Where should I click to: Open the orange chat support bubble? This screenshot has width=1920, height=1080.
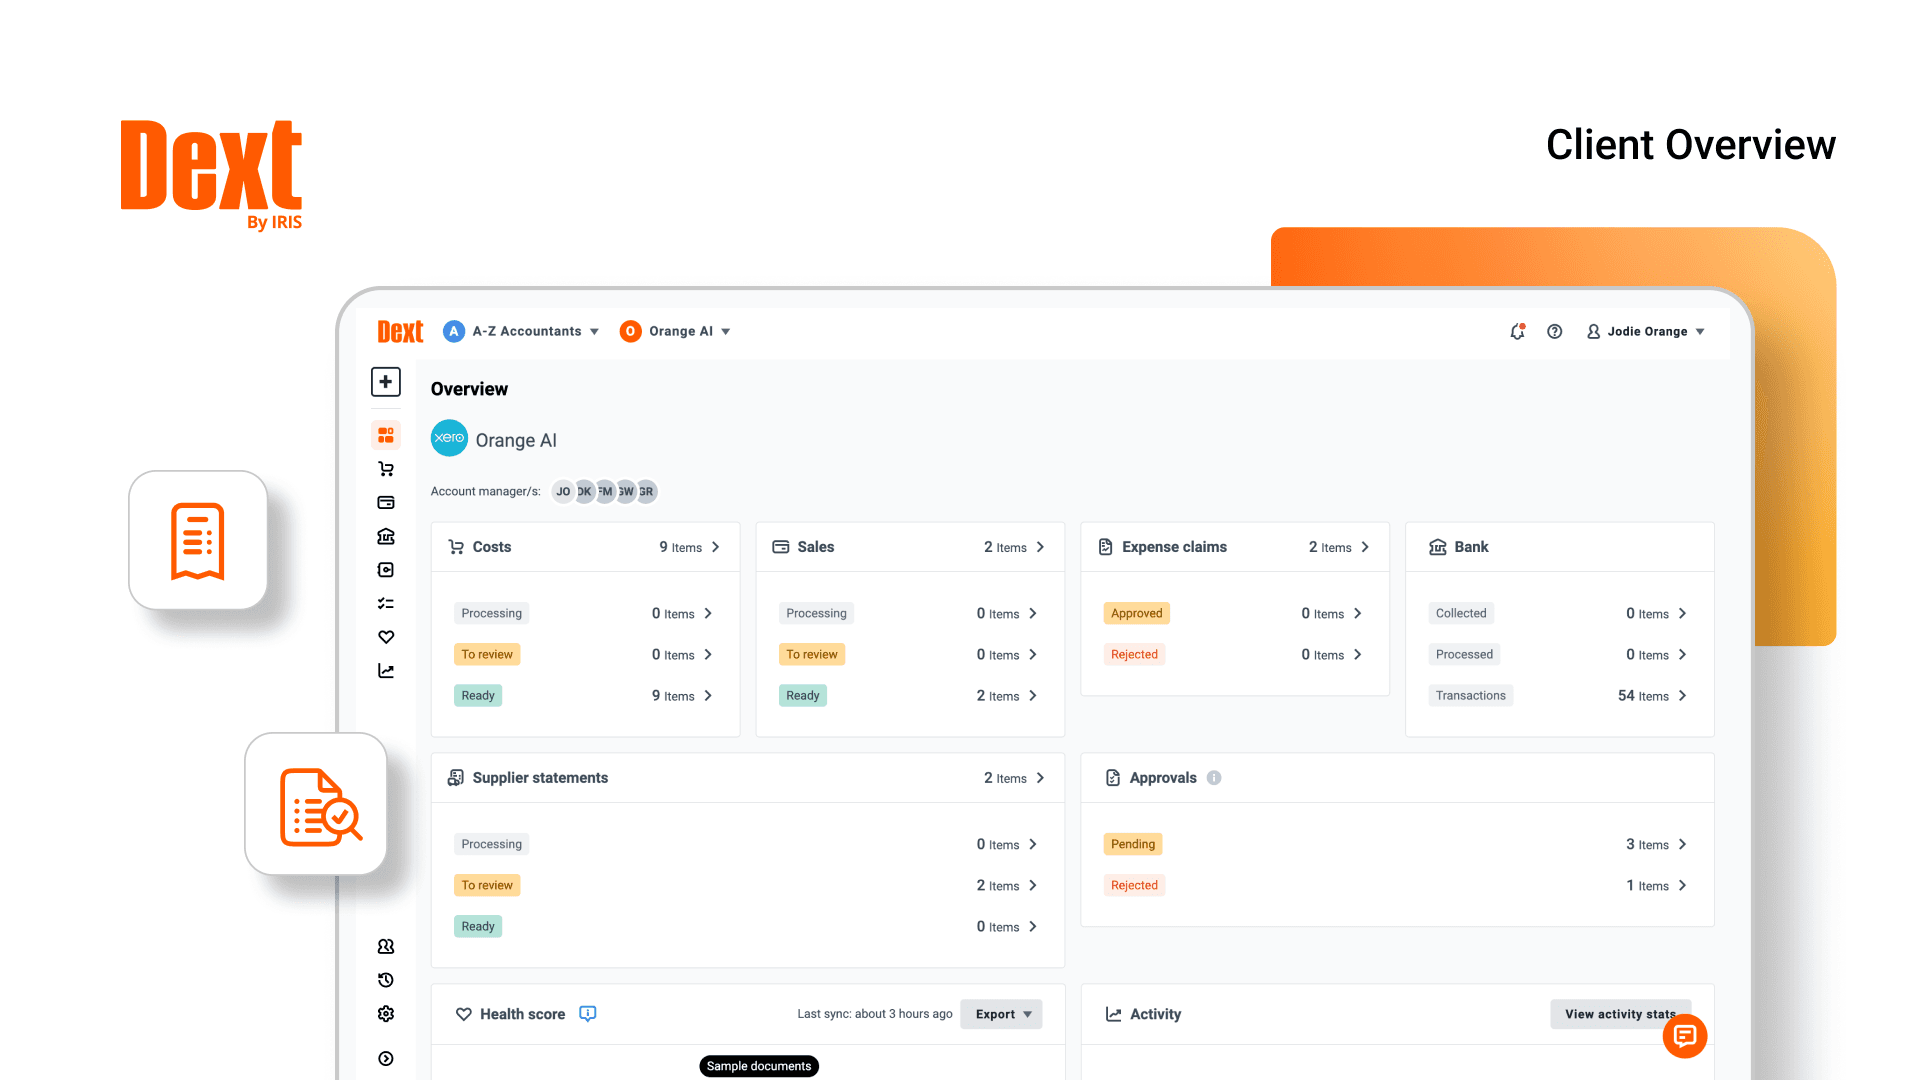coord(1684,1036)
